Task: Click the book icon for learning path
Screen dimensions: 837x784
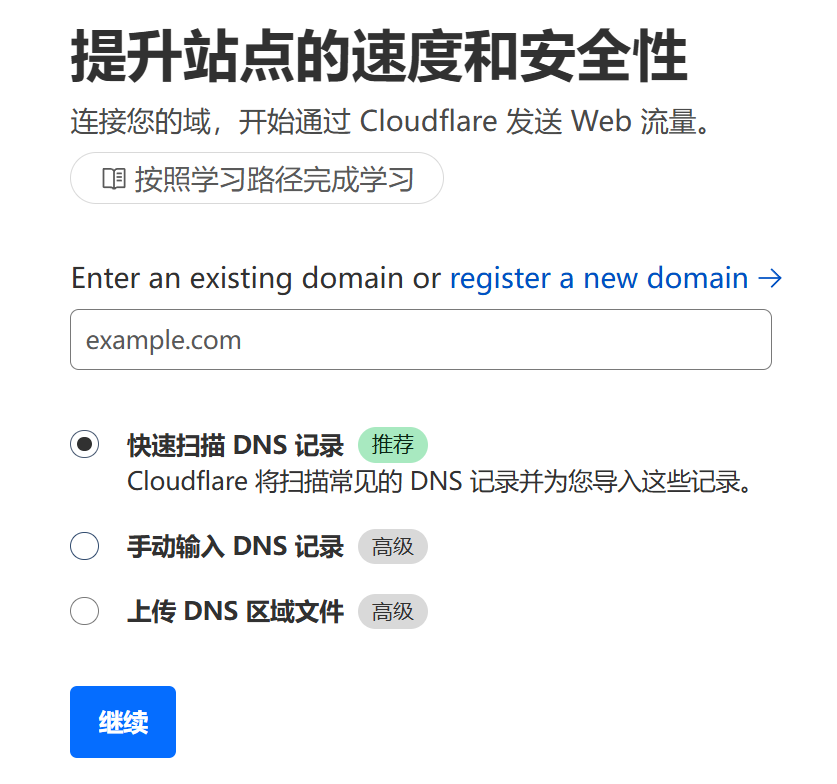Action: (114, 179)
